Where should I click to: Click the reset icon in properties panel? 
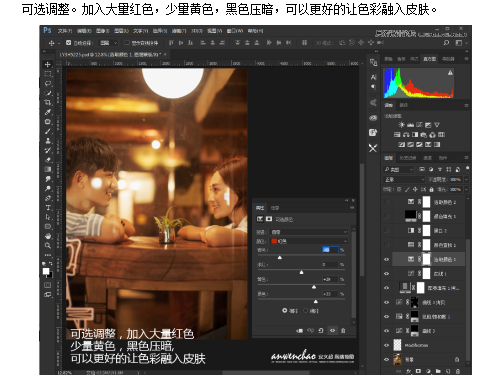321,330
